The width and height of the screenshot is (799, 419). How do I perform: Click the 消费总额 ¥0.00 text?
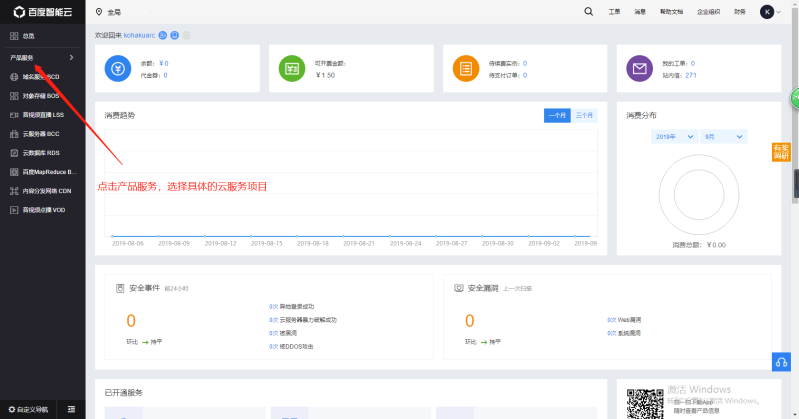click(699, 245)
